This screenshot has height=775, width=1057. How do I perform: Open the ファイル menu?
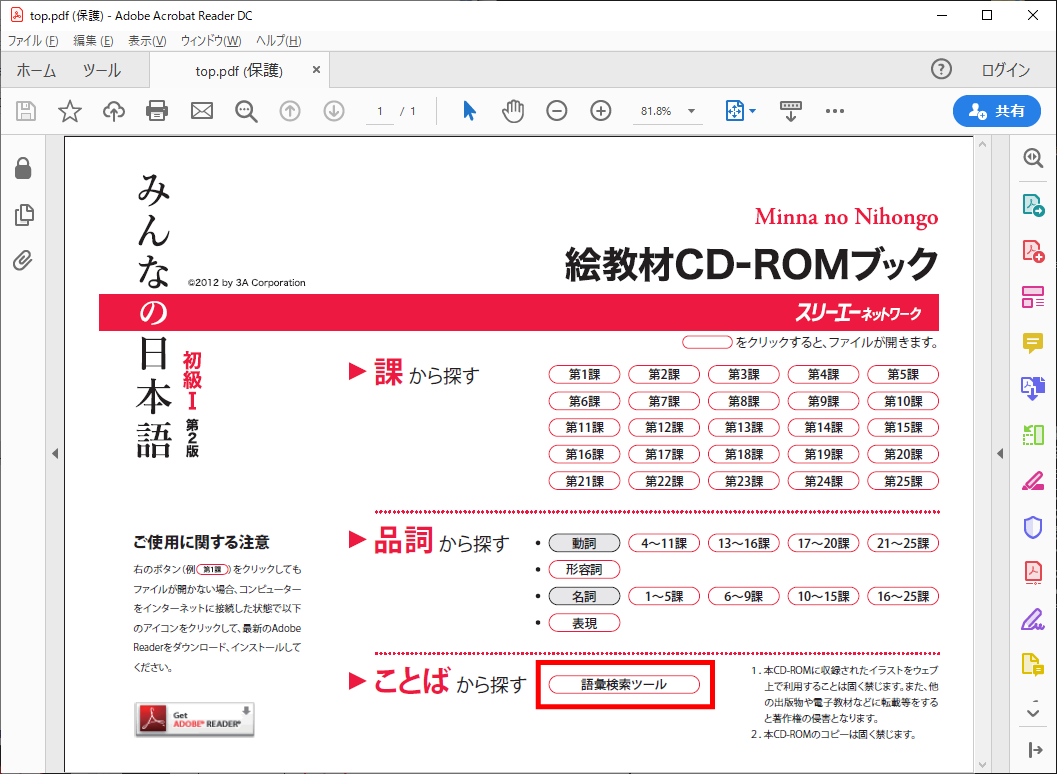(x=33, y=41)
